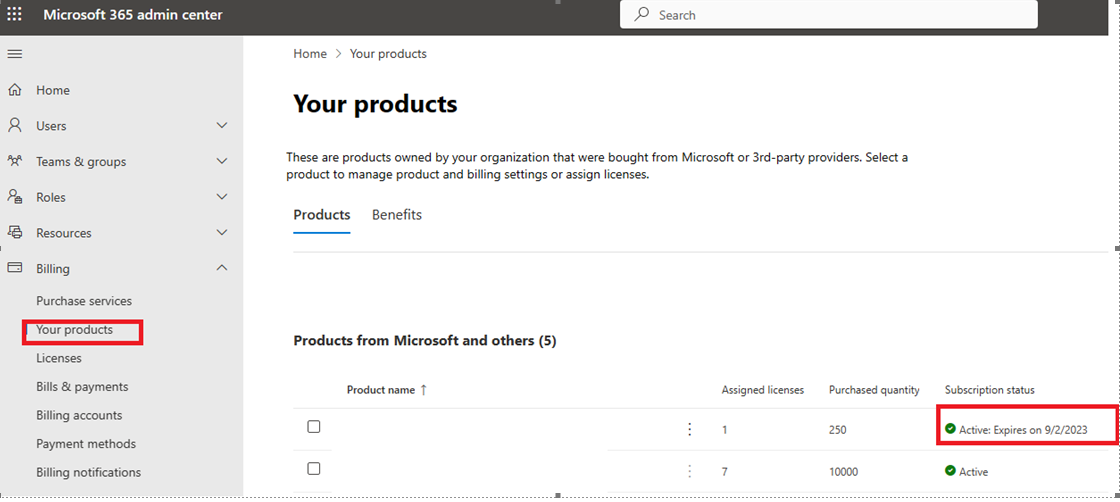This screenshot has height=502, width=1120.
Task: Collapse the Billing section chevron
Action: tap(222, 268)
